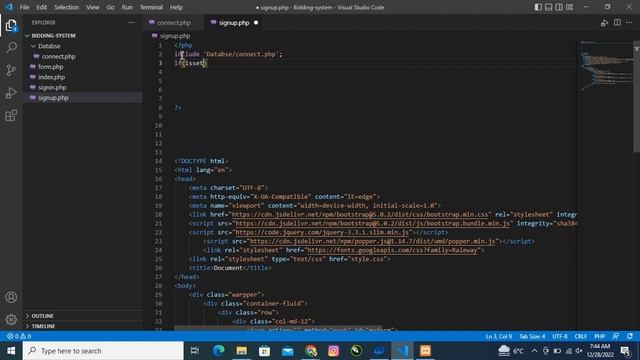Open notifications bell in status bar
The image size is (640, 360).
[630, 336]
